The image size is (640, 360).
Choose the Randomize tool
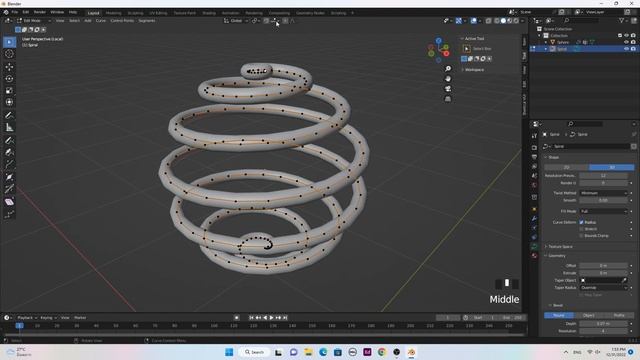pos(9,214)
